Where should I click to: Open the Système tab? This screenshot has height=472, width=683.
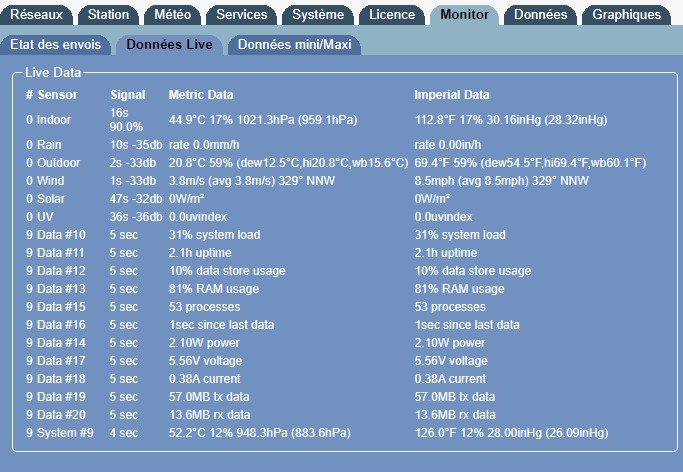coord(318,14)
